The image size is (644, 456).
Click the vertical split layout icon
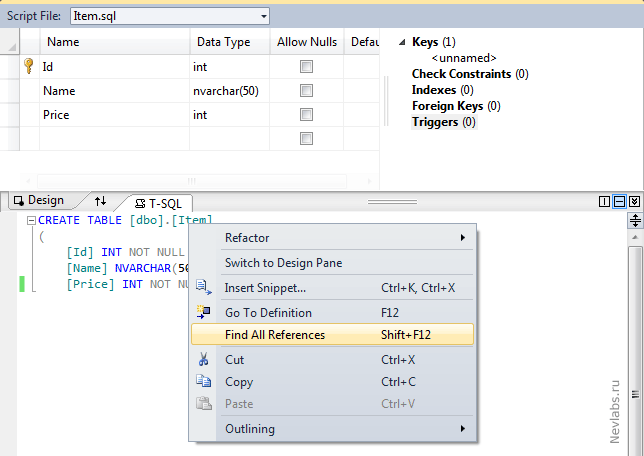(x=604, y=201)
